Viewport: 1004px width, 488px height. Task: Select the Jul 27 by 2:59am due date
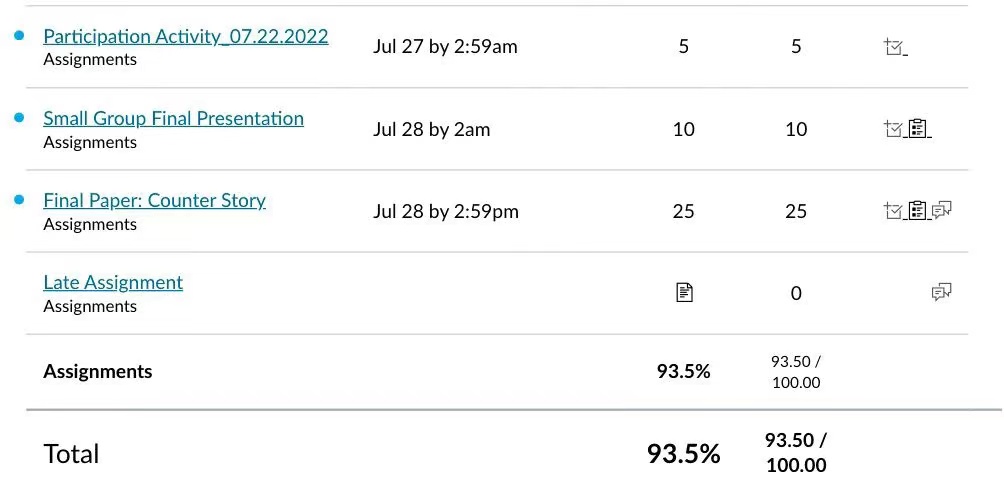click(445, 47)
